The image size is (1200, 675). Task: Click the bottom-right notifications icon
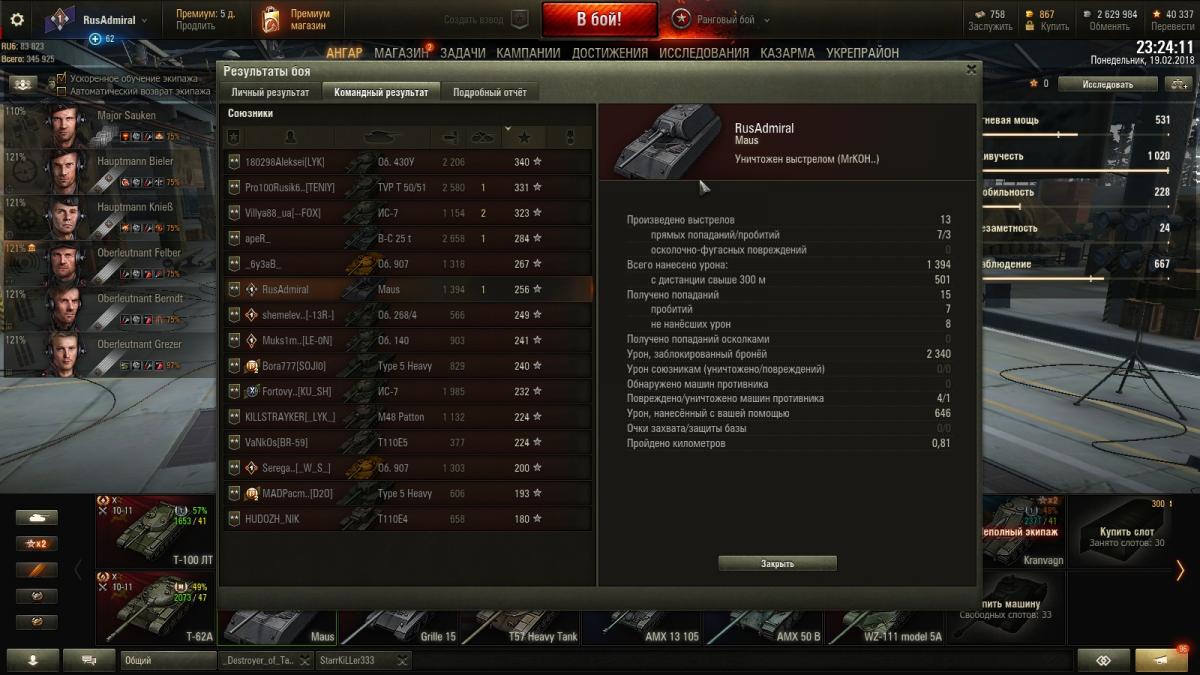pos(1161,660)
